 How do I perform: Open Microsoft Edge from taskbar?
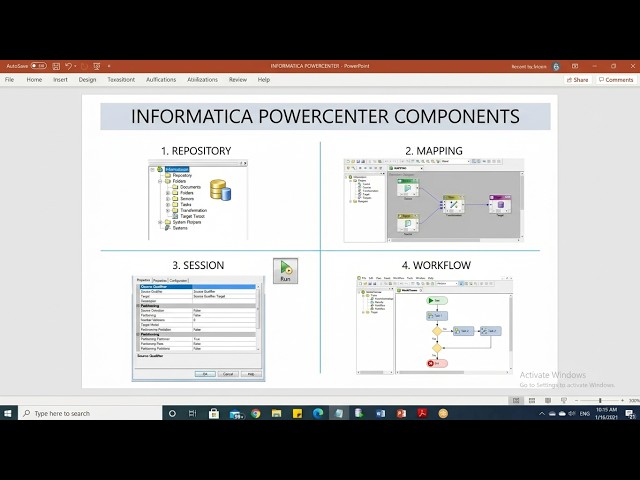coord(318,413)
